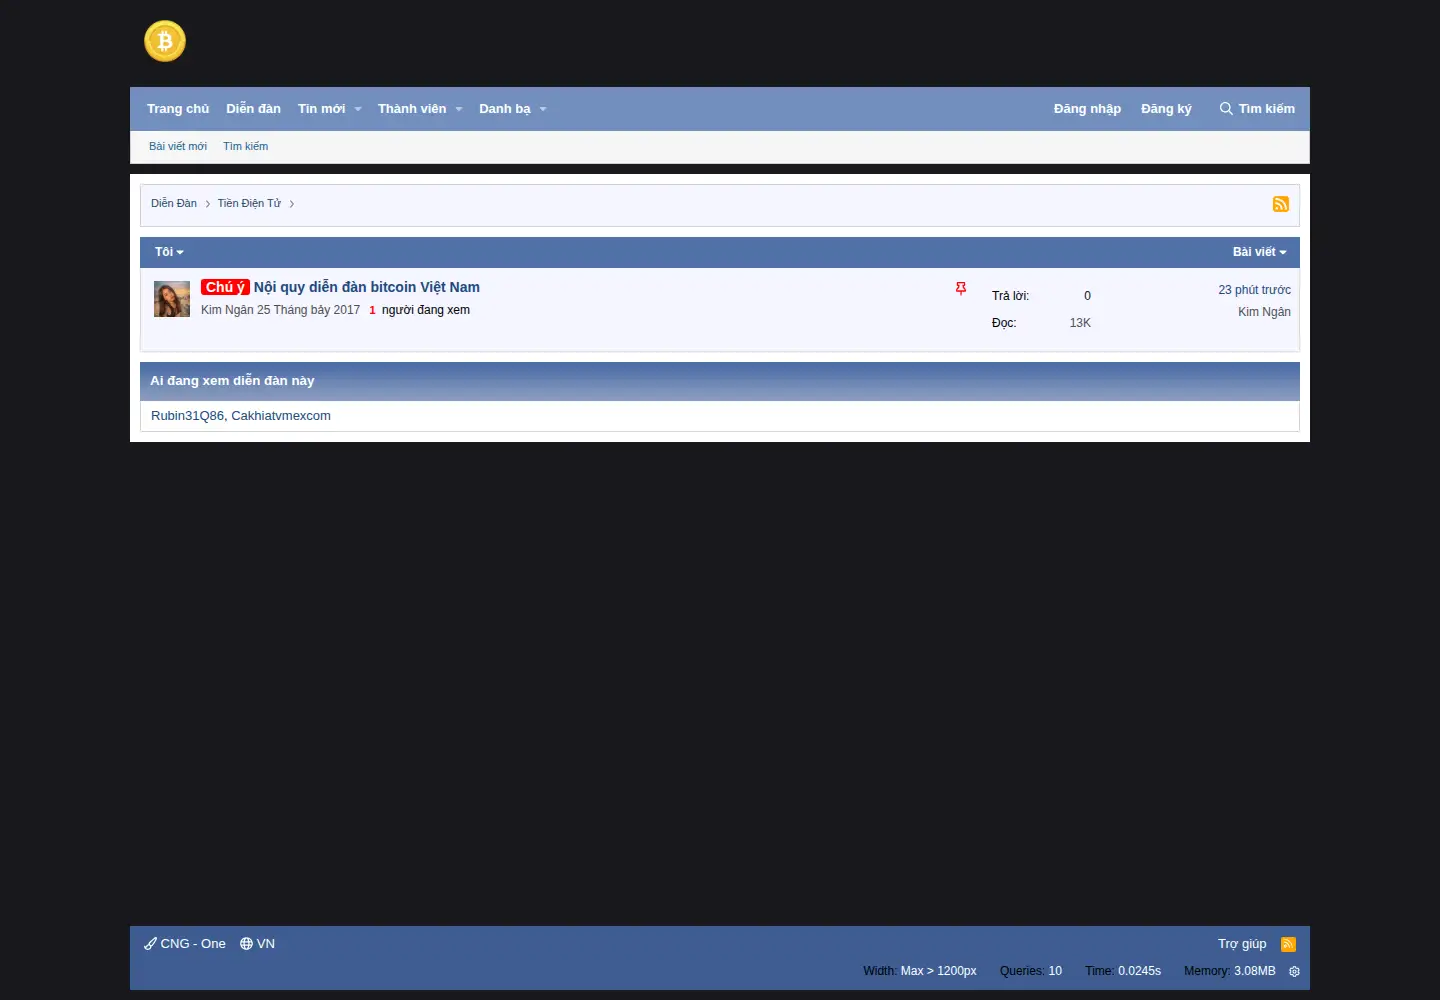This screenshot has height=1000, width=1440.
Task: Open the Diễn đàn nav item
Action: click(x=253, y=109)
